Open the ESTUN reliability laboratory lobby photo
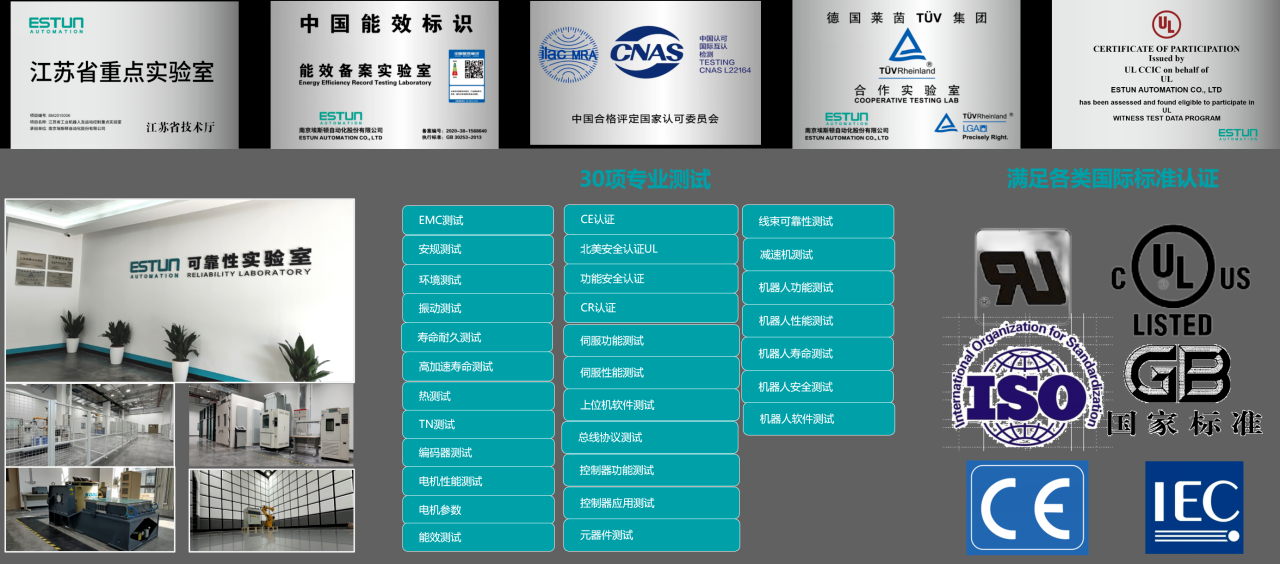The width and height of the screenshot is (1280, 564). point(180,290)
